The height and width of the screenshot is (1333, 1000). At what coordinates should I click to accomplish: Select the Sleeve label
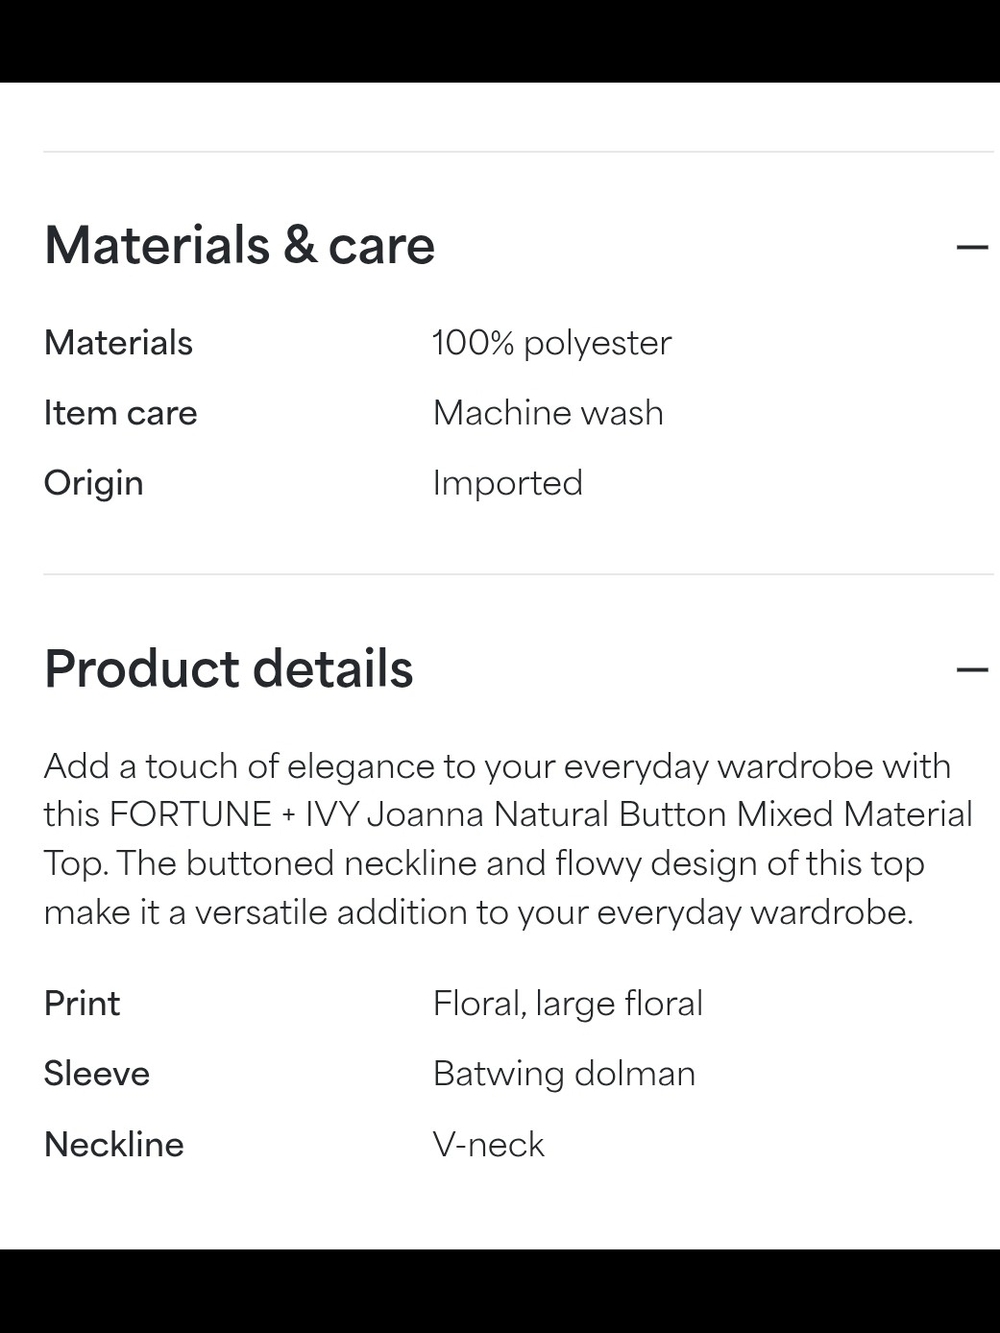[97, 1073]
